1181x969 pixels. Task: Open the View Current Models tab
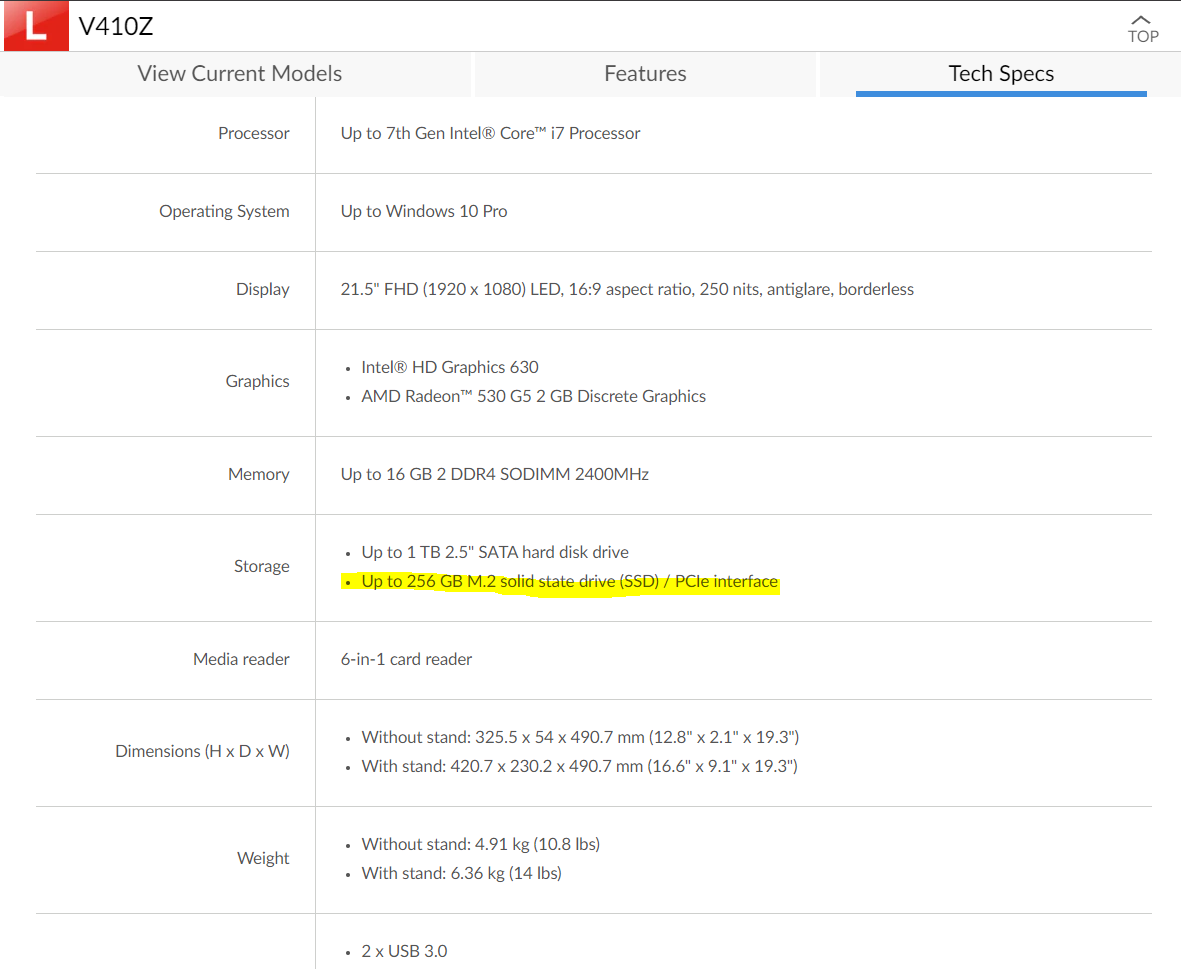tap(239, 74)
